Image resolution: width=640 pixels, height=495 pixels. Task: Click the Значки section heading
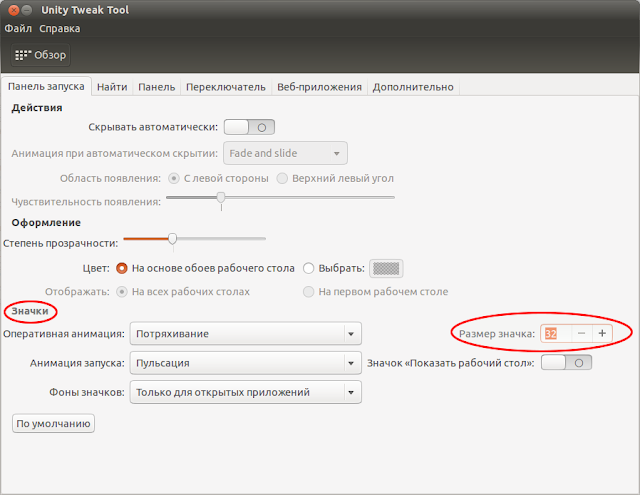pos(30,311)
